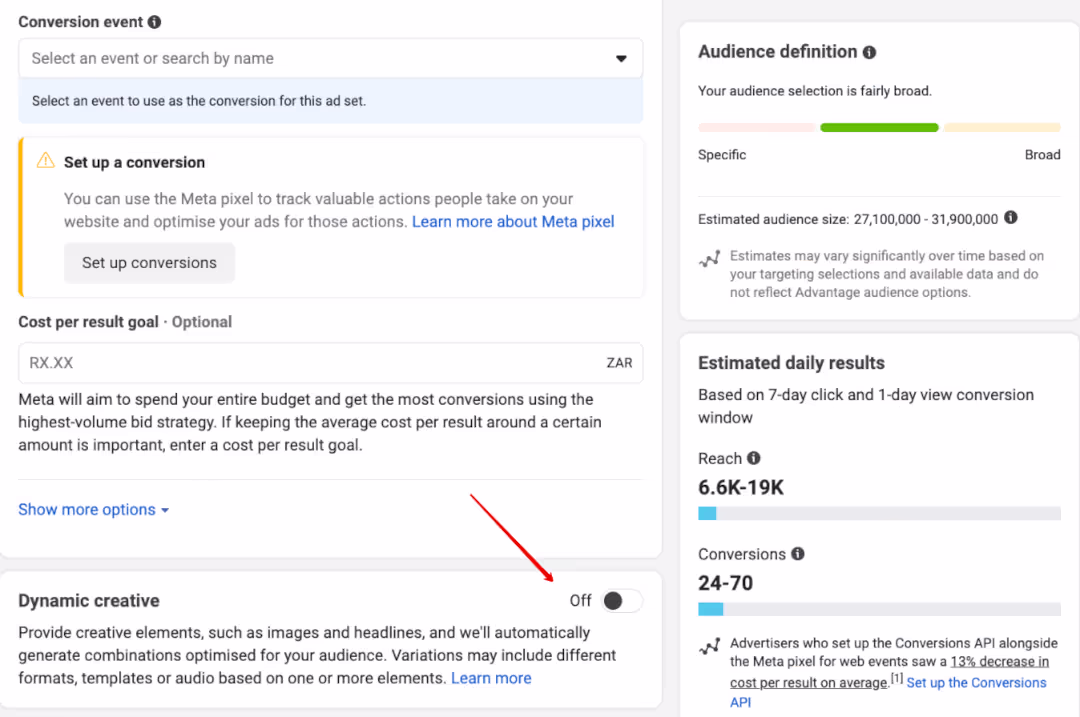Screen dimensions: 1080x717
Task: Click the Set up conversions button
Action: [149, 262]
